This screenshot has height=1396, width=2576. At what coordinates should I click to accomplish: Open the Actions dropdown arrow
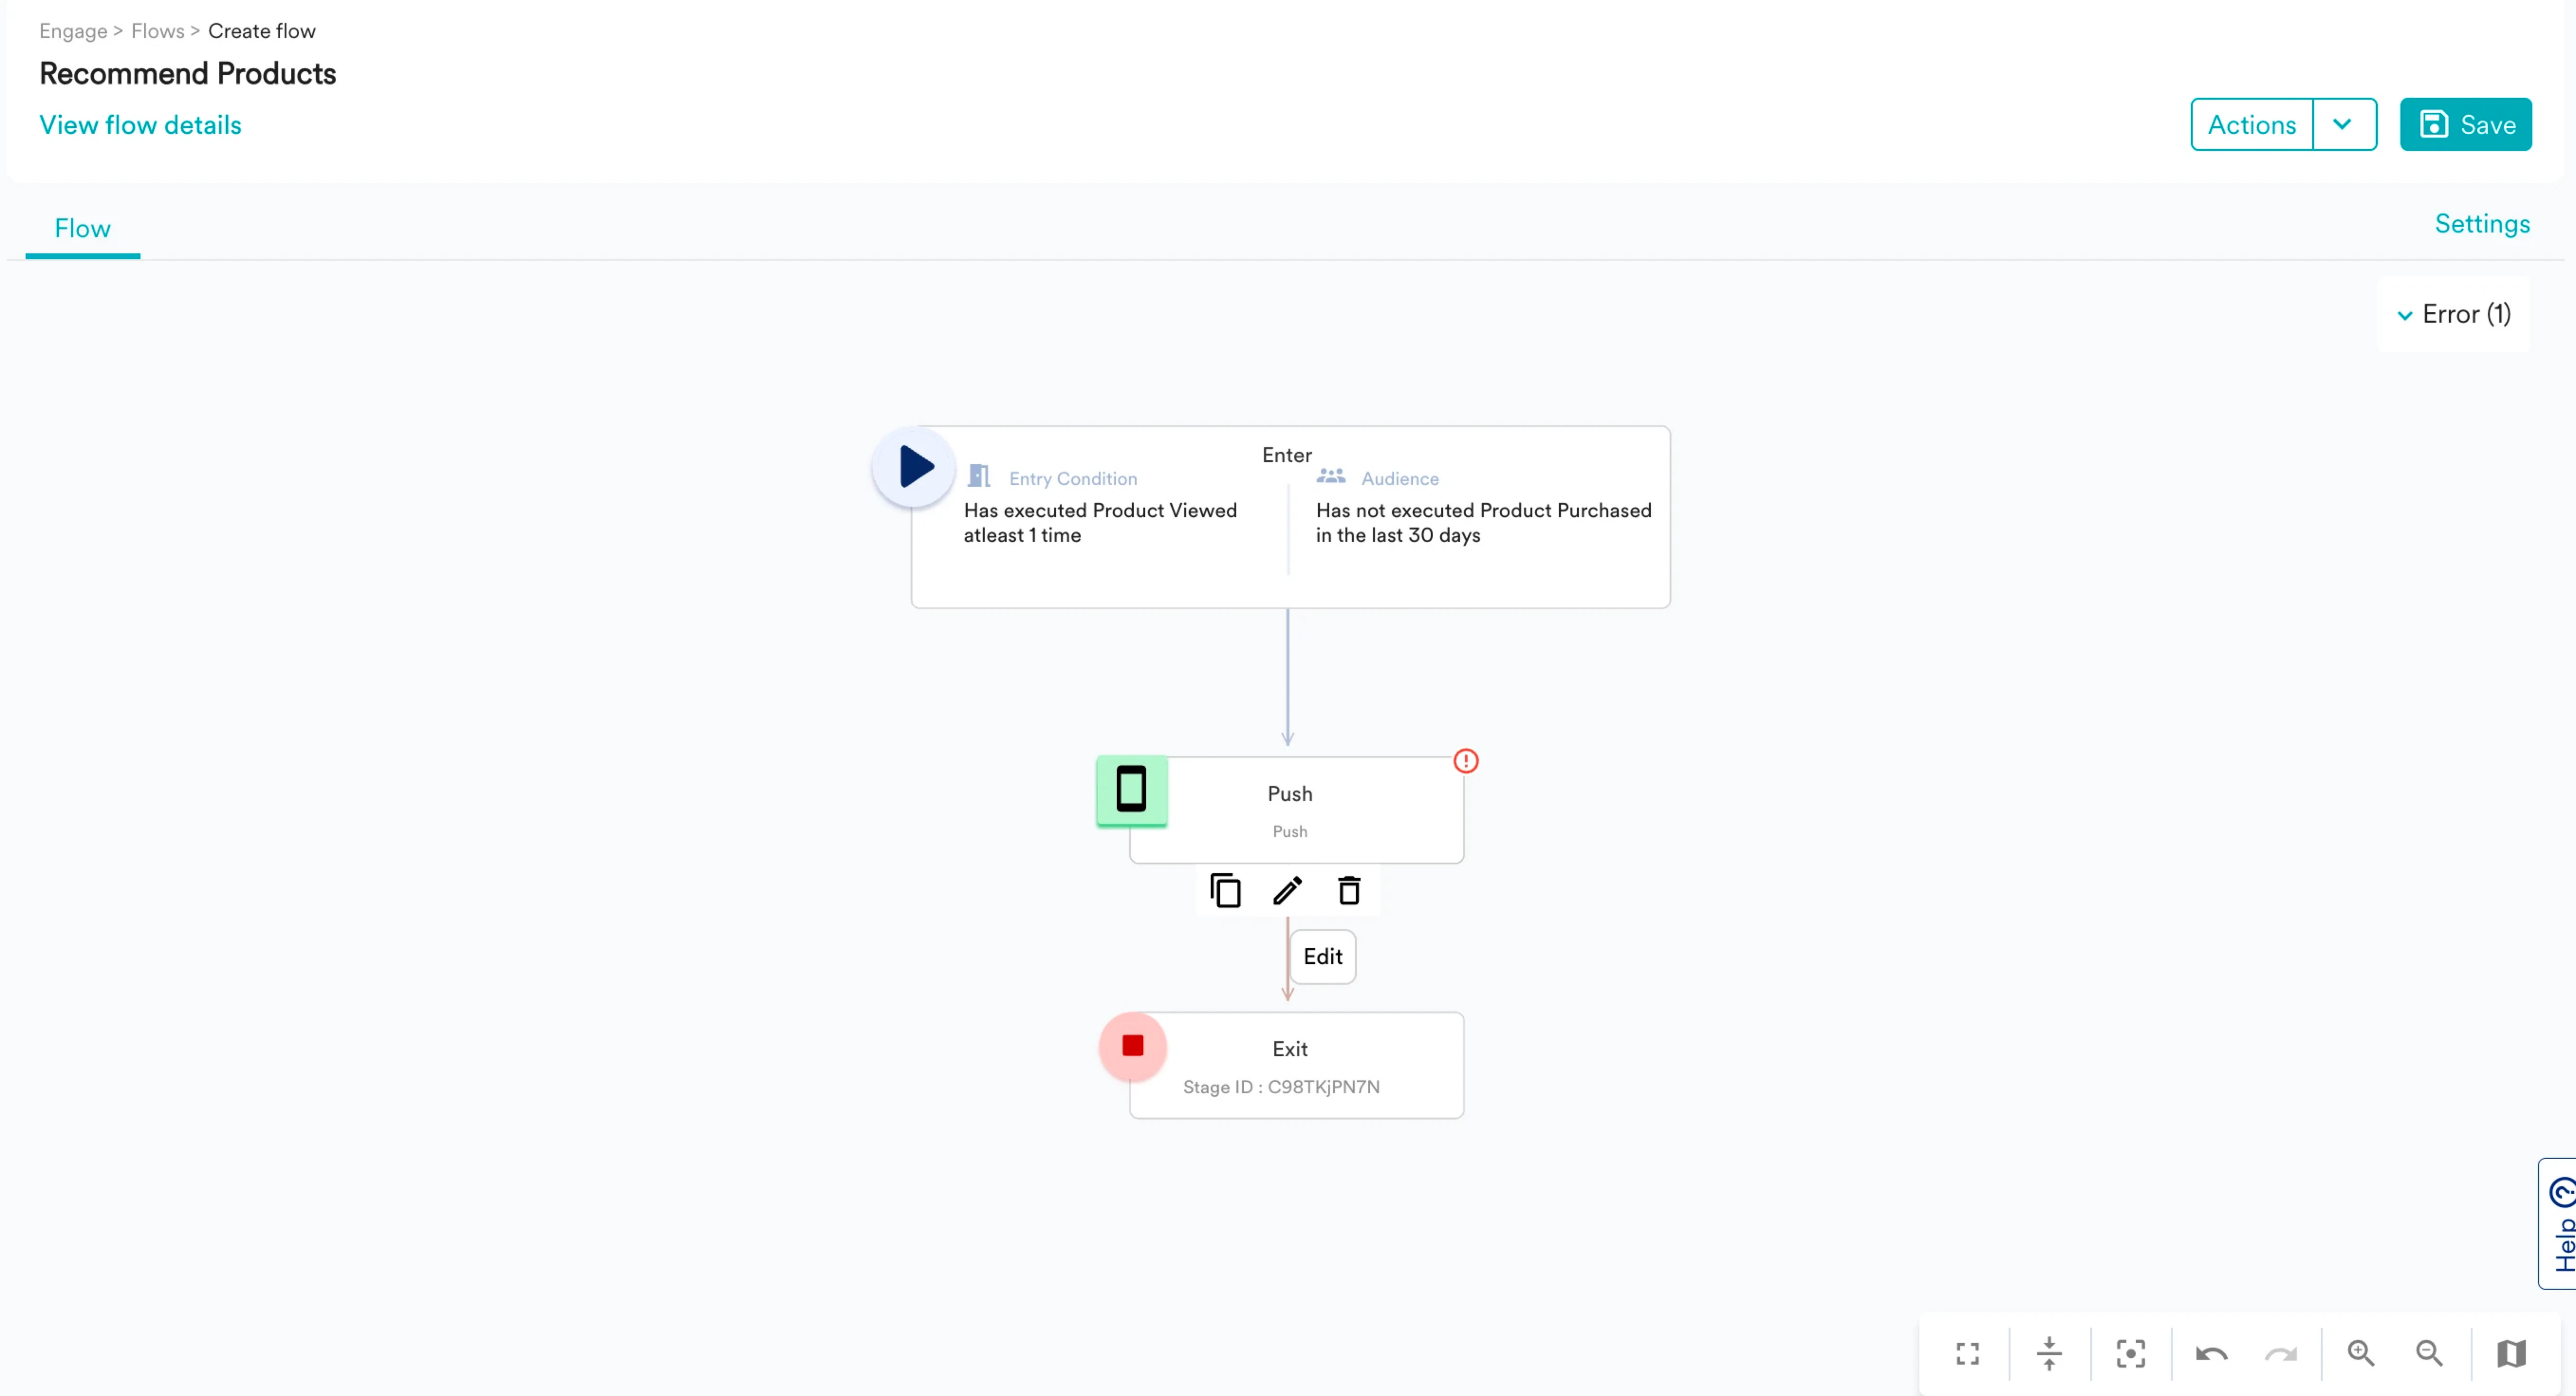coord(2342,124)
